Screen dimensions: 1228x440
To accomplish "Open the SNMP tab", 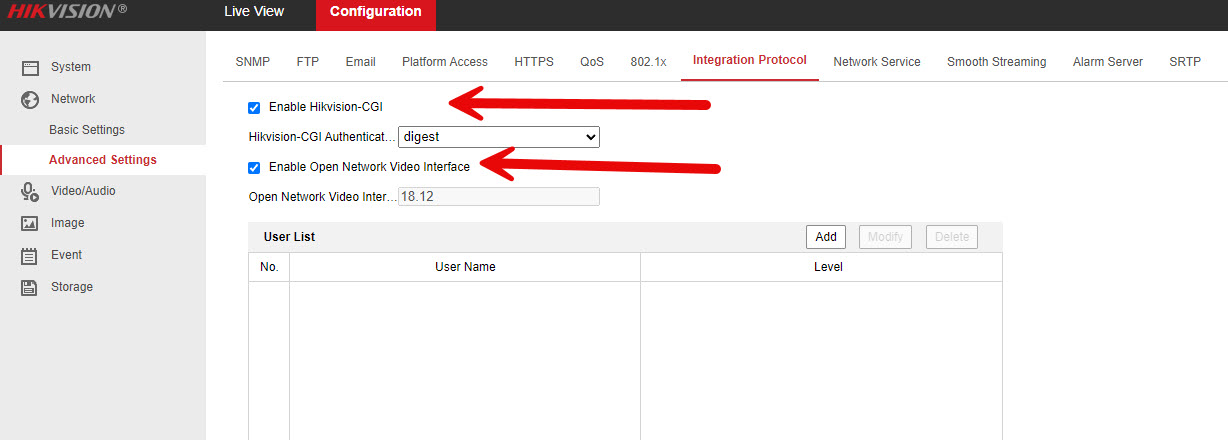I will [253, 62].
